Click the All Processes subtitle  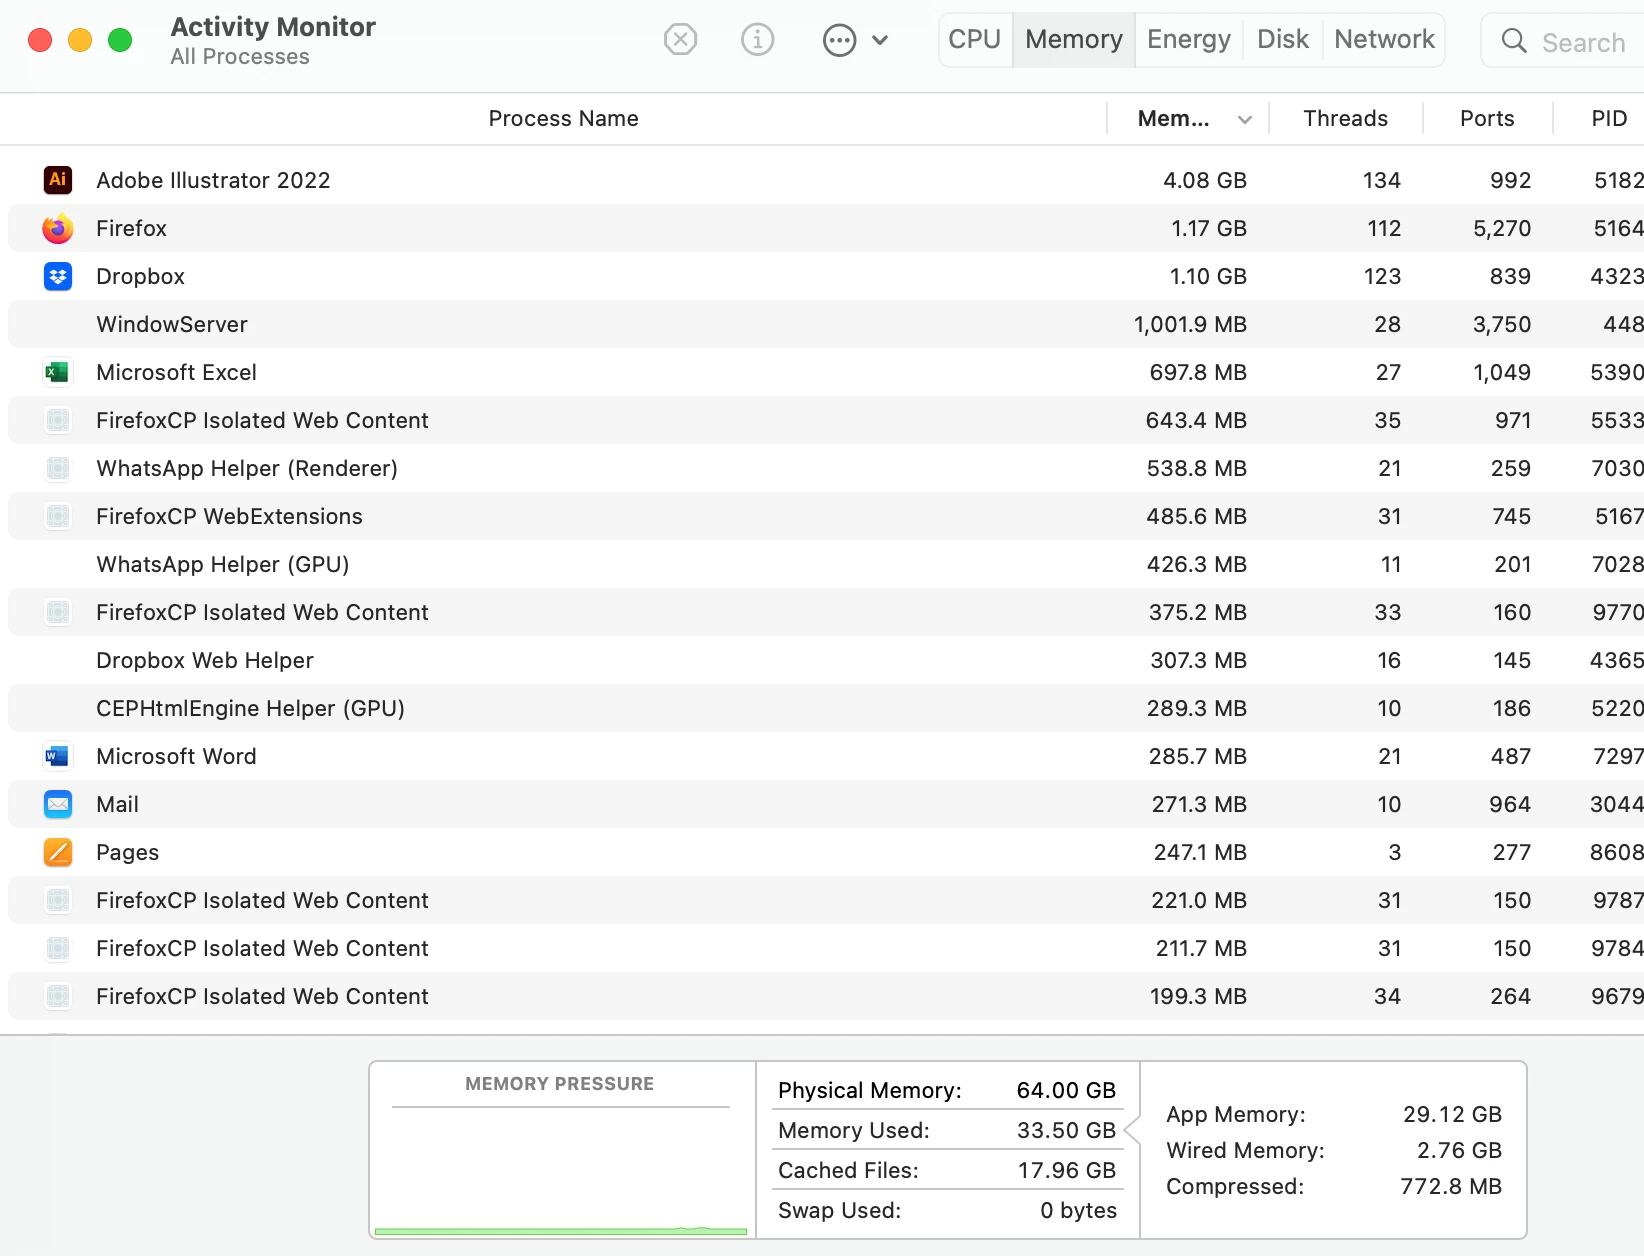click(x=240, y=57)
